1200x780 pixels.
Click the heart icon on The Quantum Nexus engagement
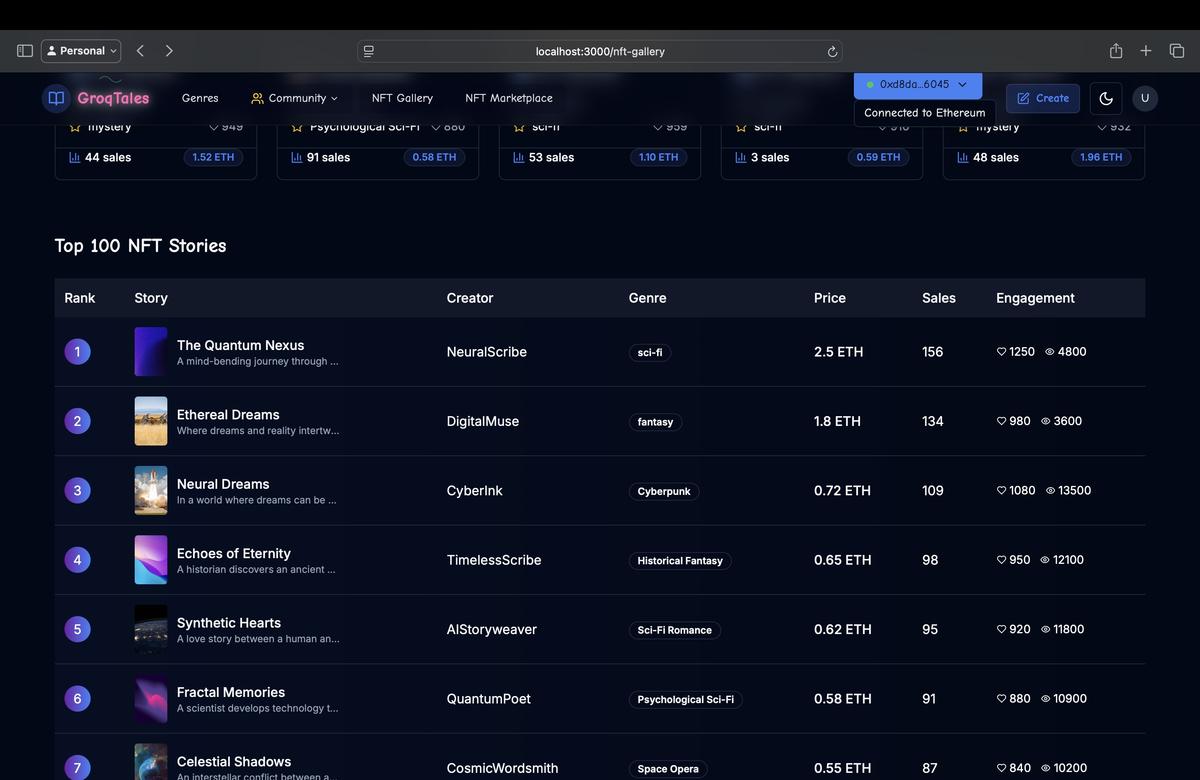pyautogui.click(x=1001, y=351)
